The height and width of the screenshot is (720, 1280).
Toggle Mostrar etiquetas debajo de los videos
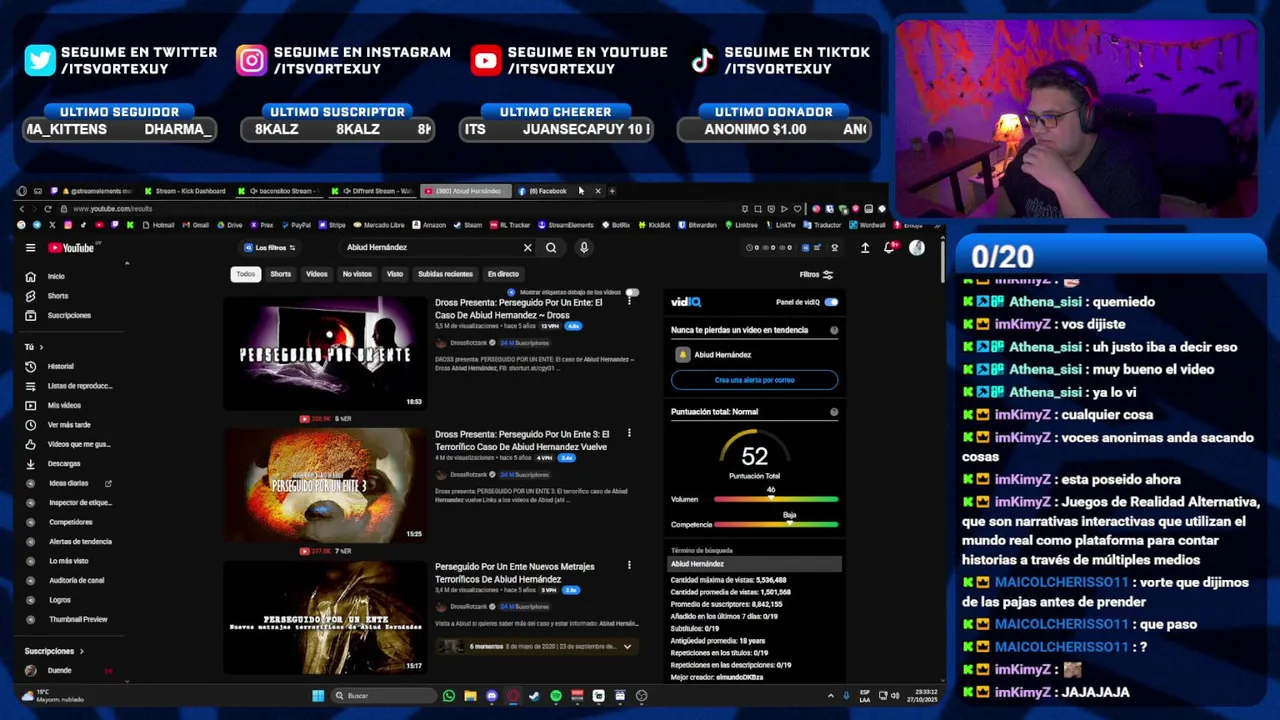(632, 293)
